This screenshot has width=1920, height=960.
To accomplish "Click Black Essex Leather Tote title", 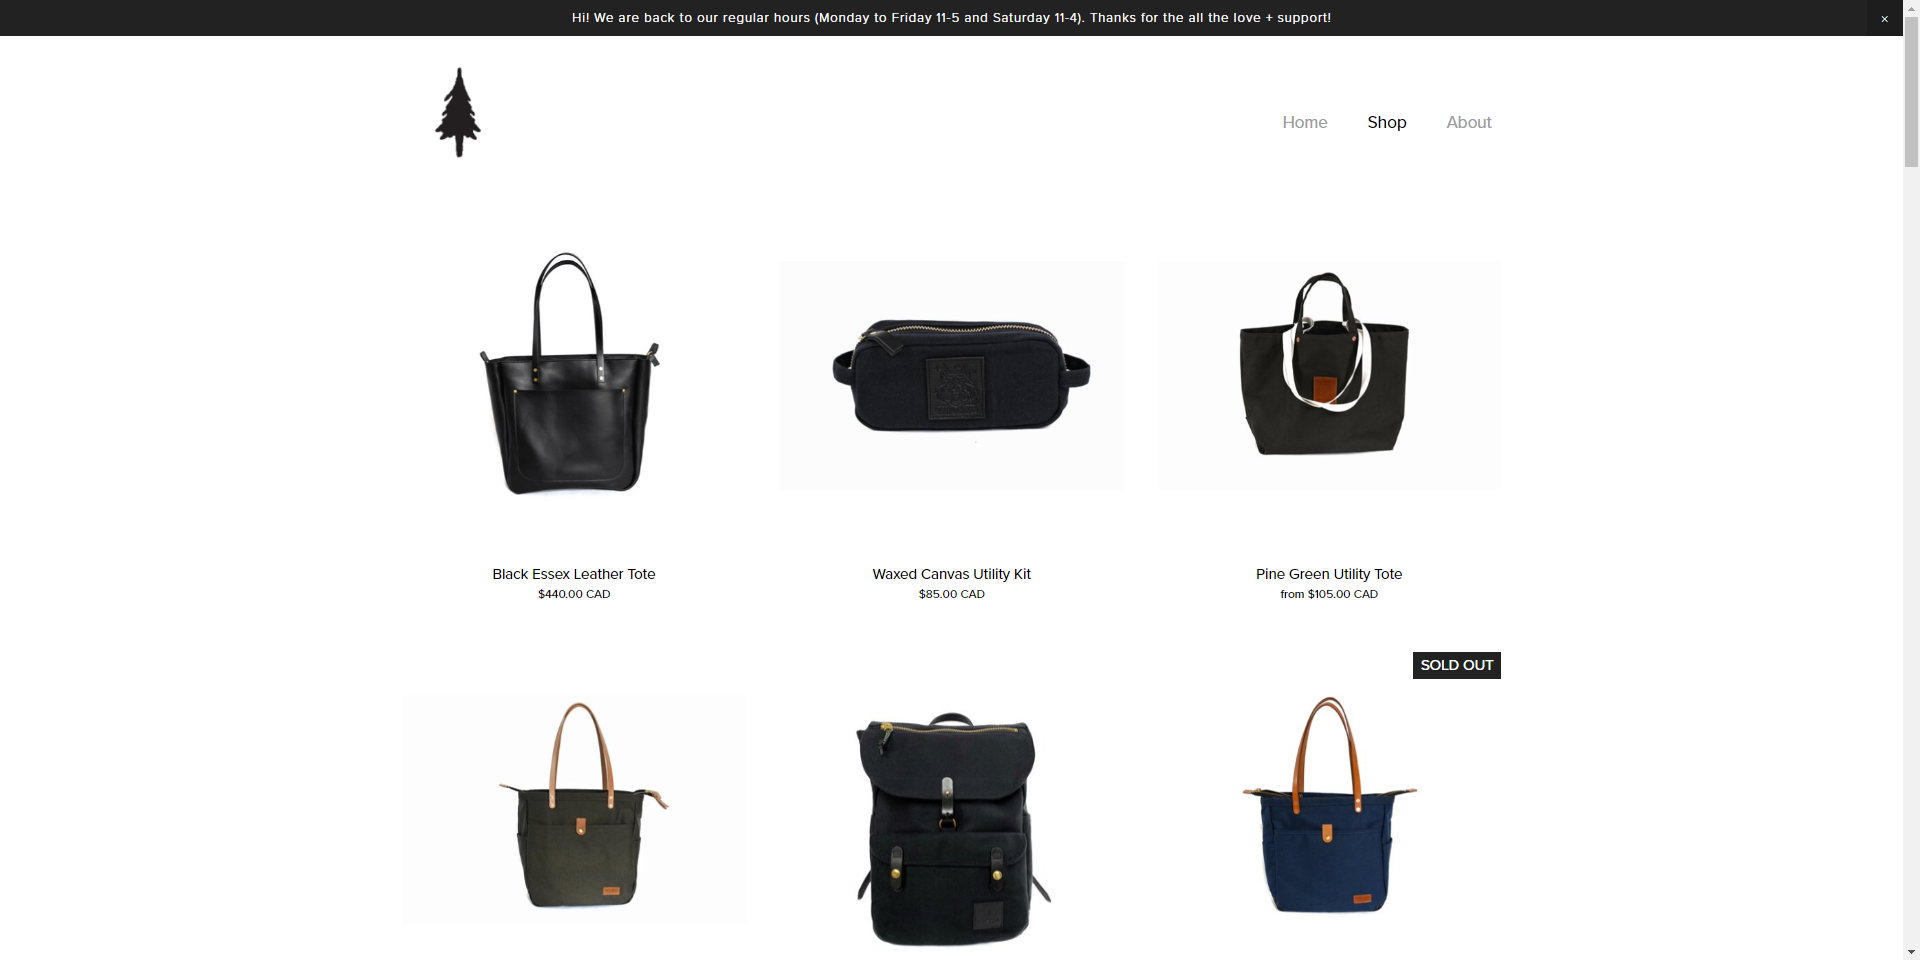I will pyautogui.click(x=573, y=574).
